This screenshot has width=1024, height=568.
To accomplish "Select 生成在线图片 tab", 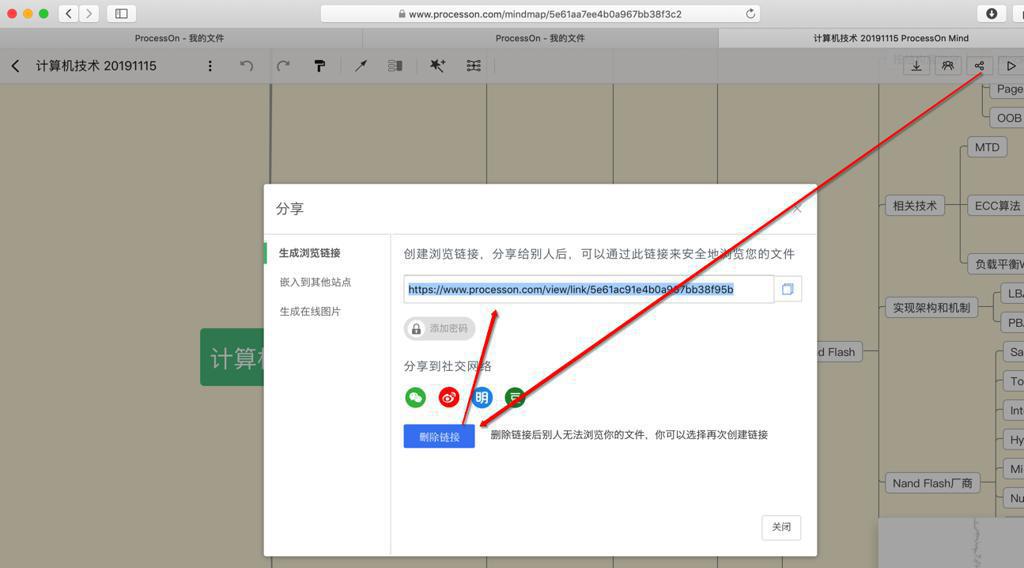I will point(310,311).
